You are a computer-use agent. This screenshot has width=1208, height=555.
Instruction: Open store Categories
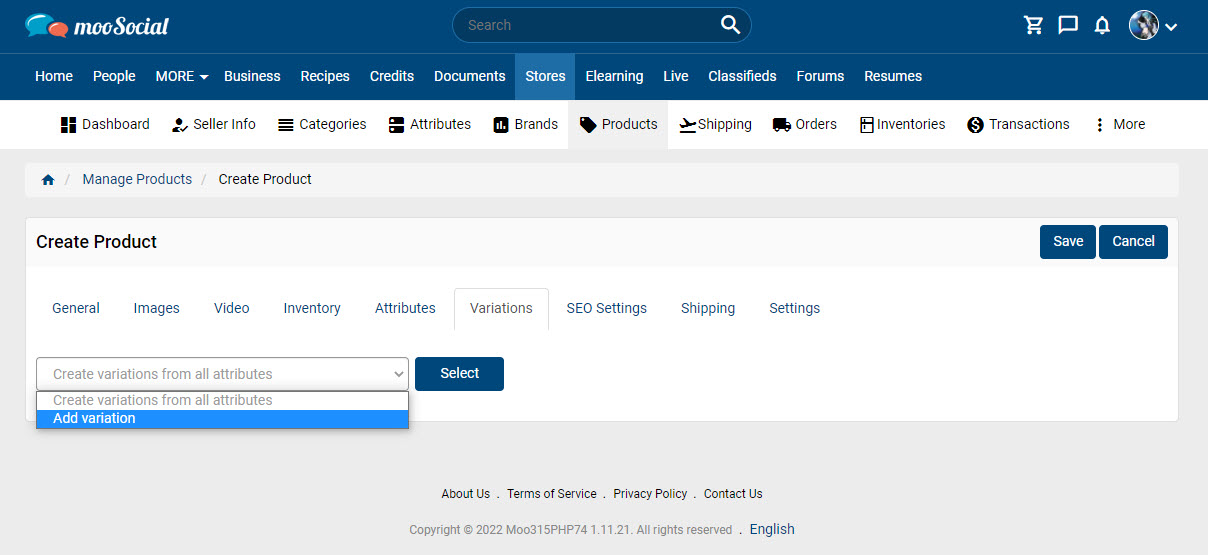[x=322, y=124]
